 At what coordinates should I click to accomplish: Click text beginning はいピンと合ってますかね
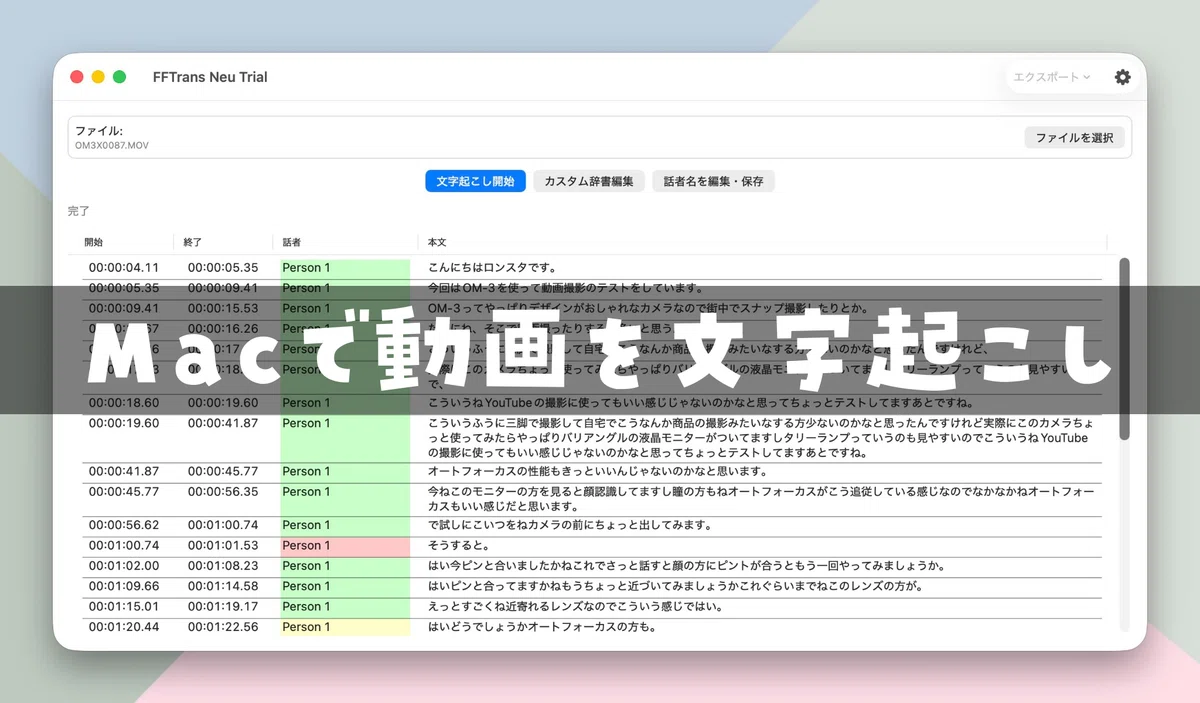click(675, 586)
